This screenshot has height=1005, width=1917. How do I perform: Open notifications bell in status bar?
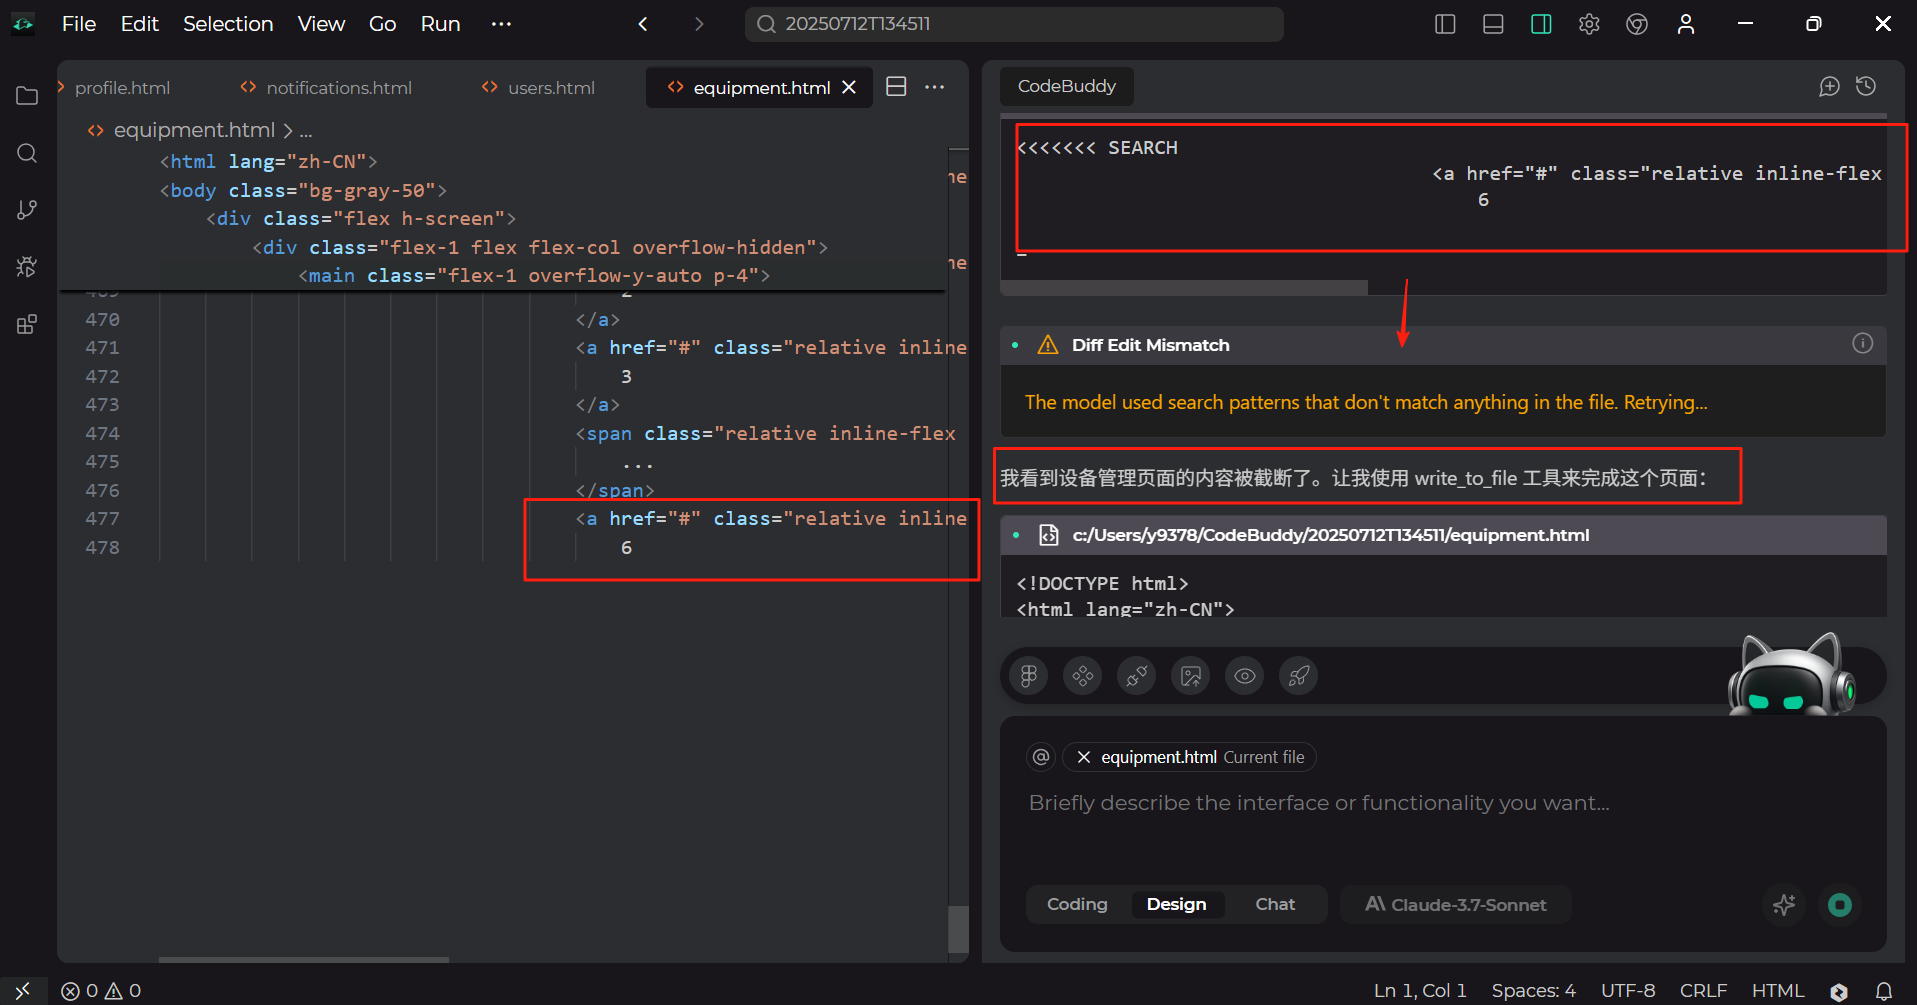pyautogui.click(x=1883, y=991)
